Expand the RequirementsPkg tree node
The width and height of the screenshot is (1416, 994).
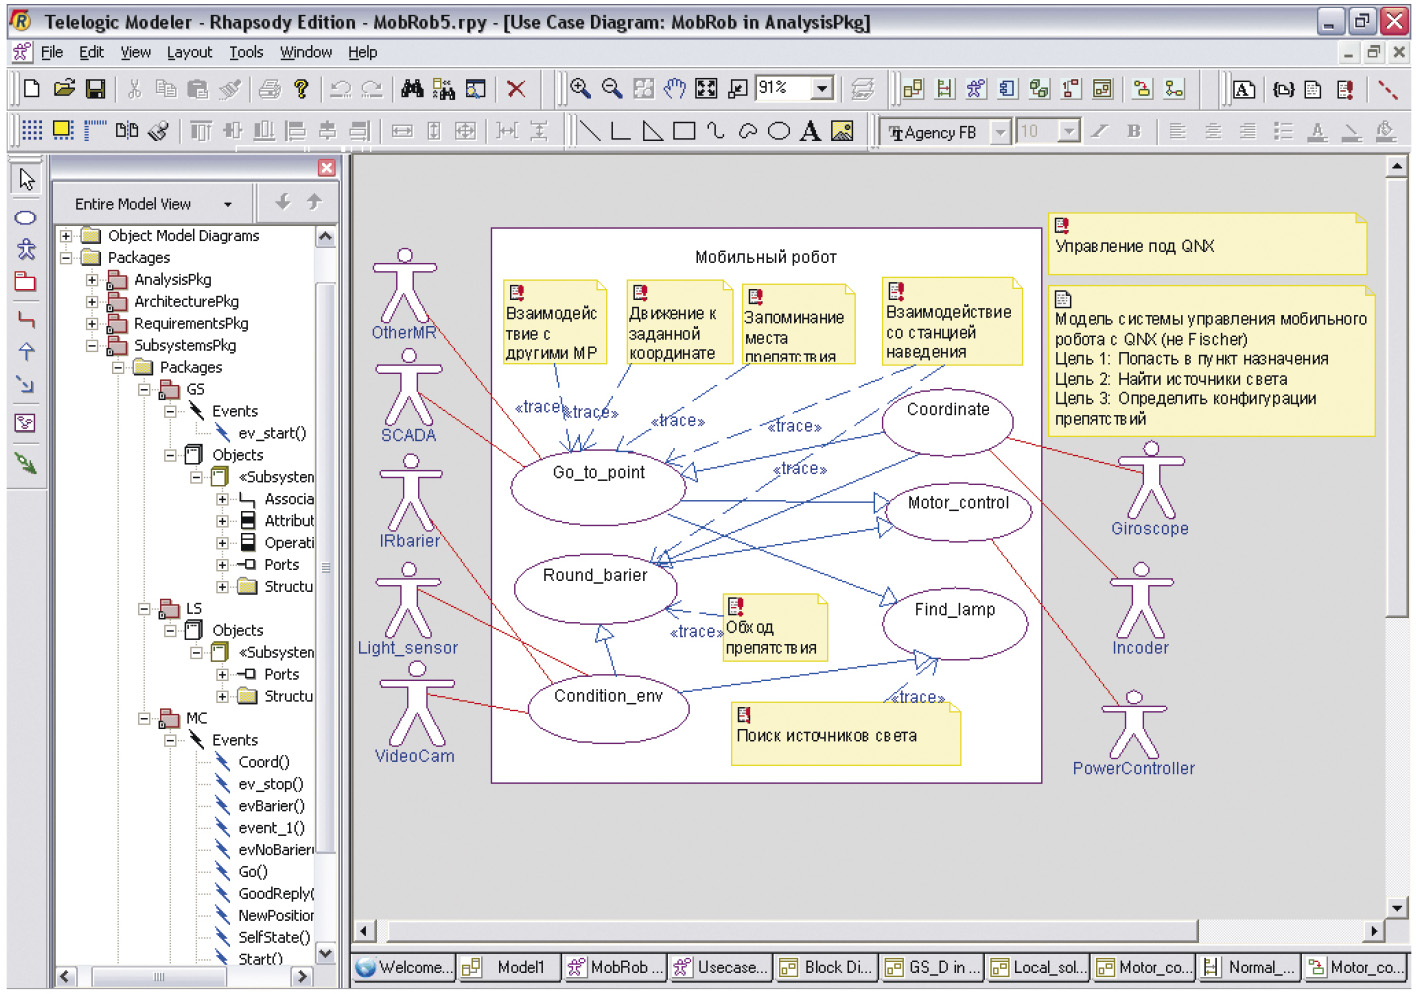coord(92,324)
